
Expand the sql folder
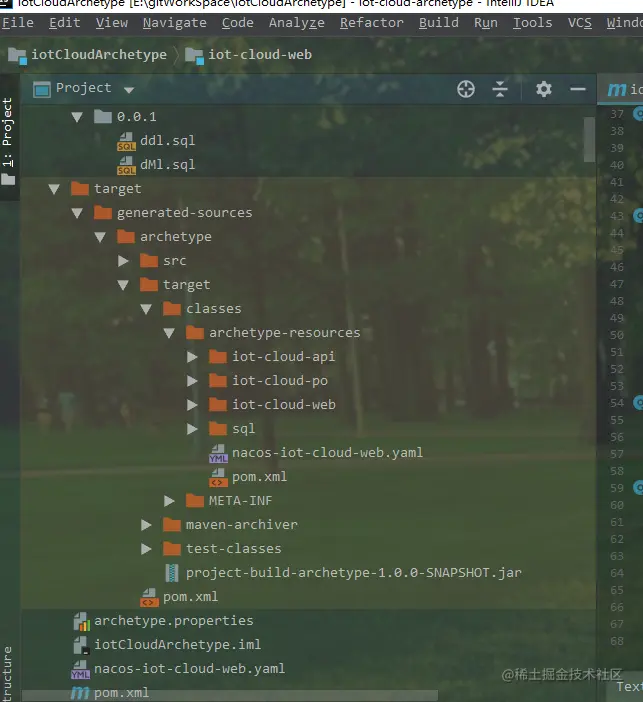[x=192, y=429]
